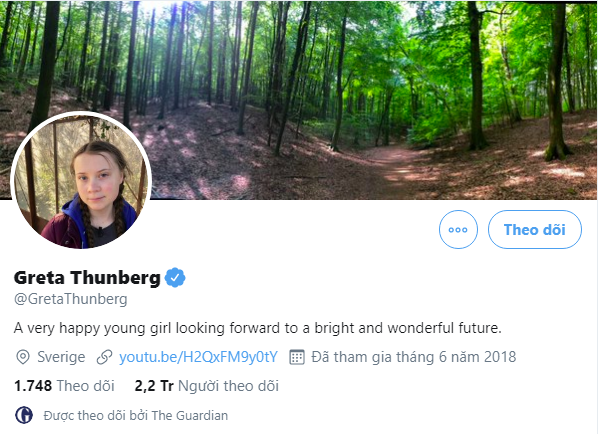Click The Guardian small avatar icon
The height and width of the screenshot is (434, 616).
[24, 415]
